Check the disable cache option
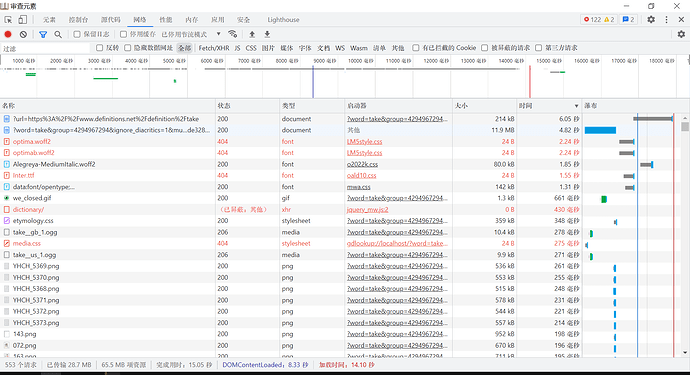 pyautogui.click(x=123, y=34)
